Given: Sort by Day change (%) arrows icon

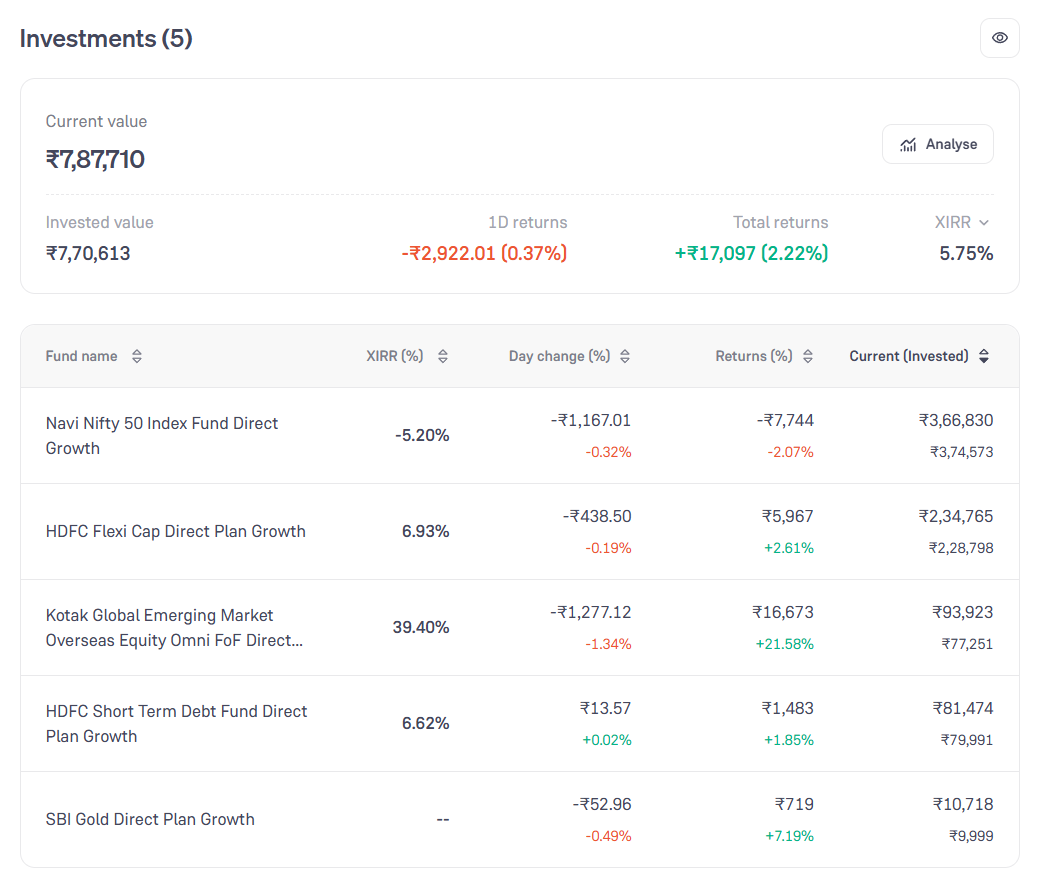Looking at the screenshot, I should point(625,356).
